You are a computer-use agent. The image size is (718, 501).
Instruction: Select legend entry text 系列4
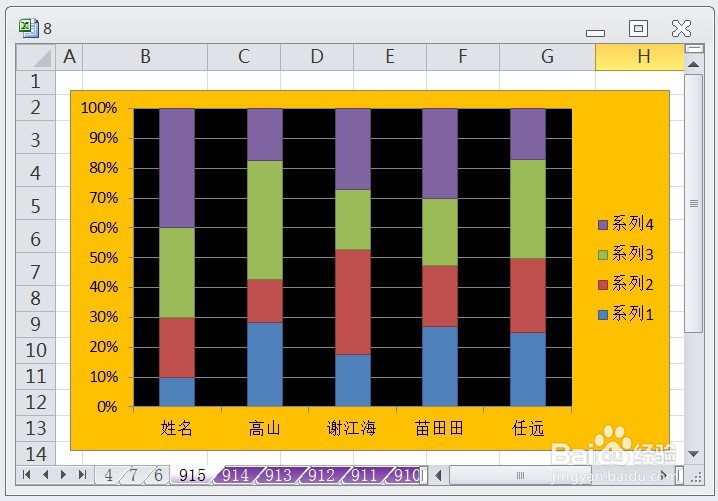pyautogui.click(x=633, y=224)
